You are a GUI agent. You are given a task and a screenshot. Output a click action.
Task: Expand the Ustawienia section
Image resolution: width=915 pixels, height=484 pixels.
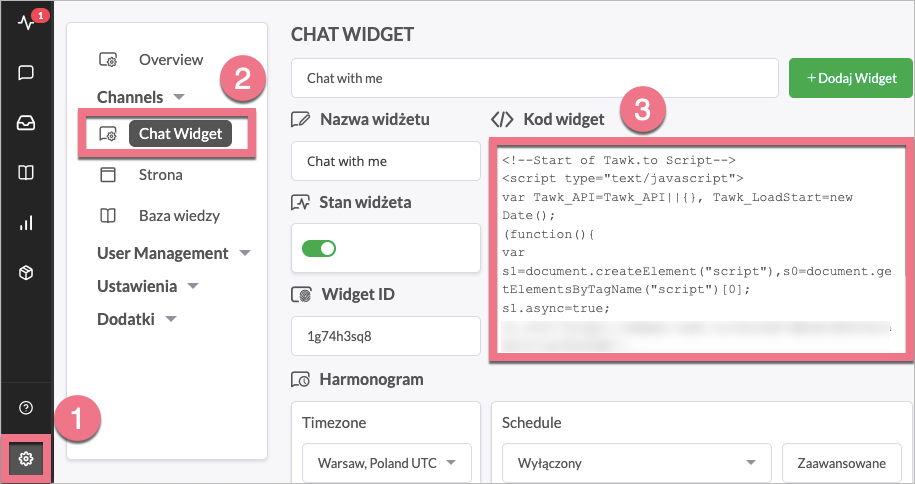[149, 286]
